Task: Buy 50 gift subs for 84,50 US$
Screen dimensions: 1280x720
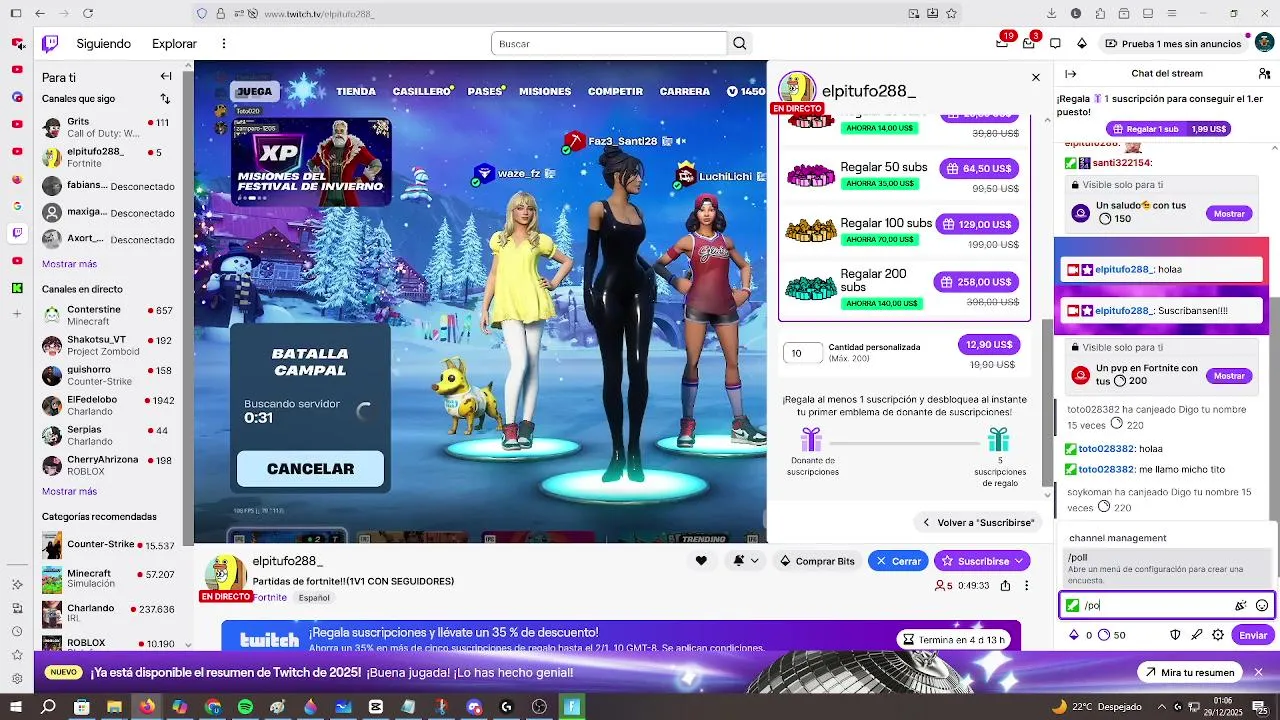Action: pos(978,168)
